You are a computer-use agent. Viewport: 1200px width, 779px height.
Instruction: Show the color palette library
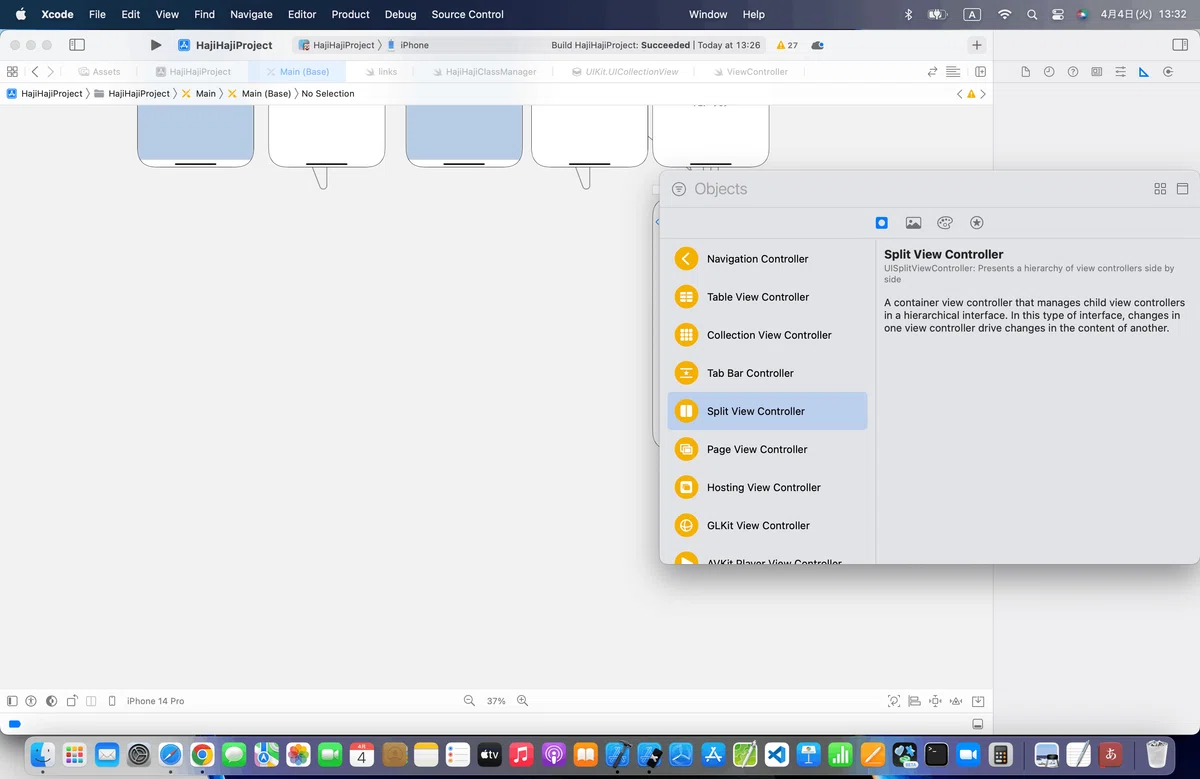[945, 223]
